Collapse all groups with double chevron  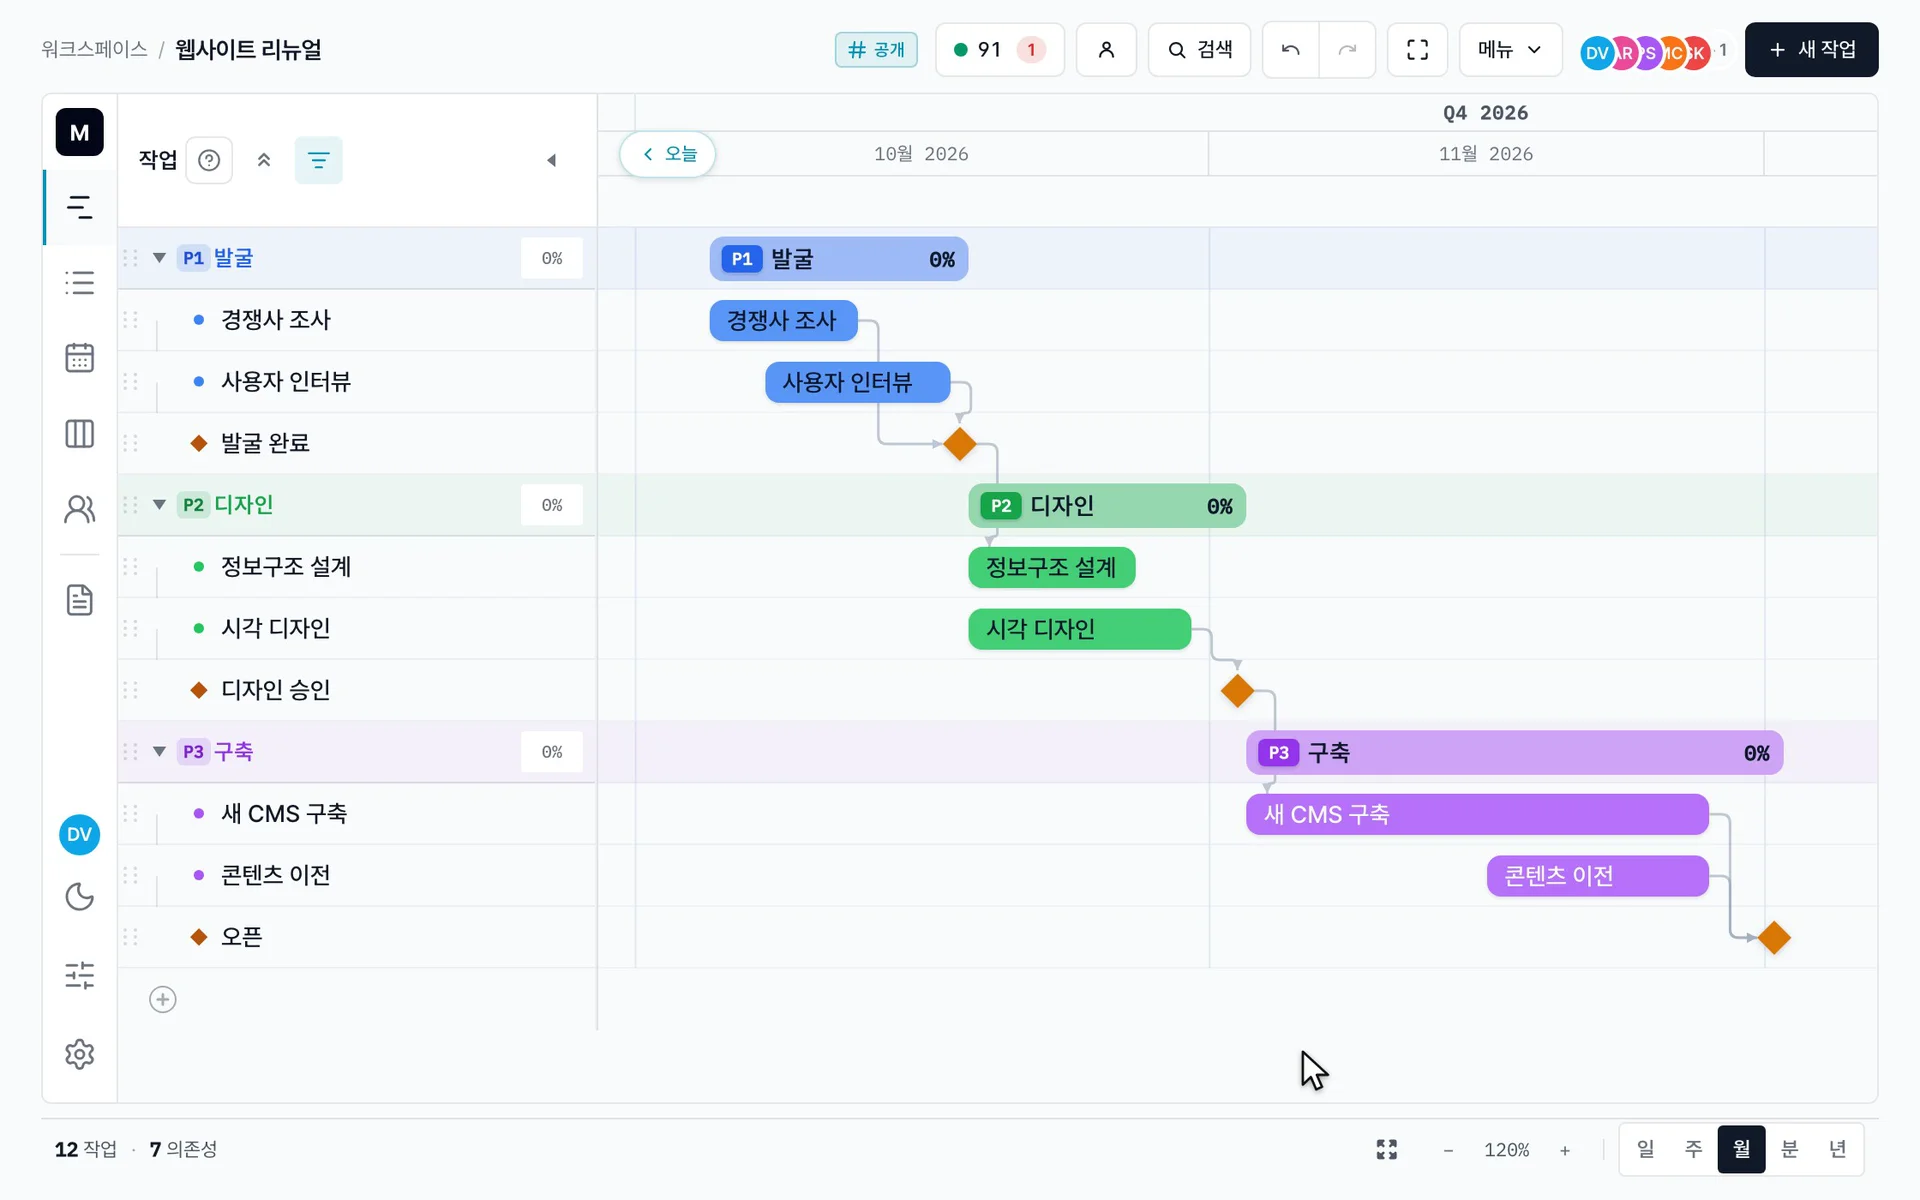point(264,160)
